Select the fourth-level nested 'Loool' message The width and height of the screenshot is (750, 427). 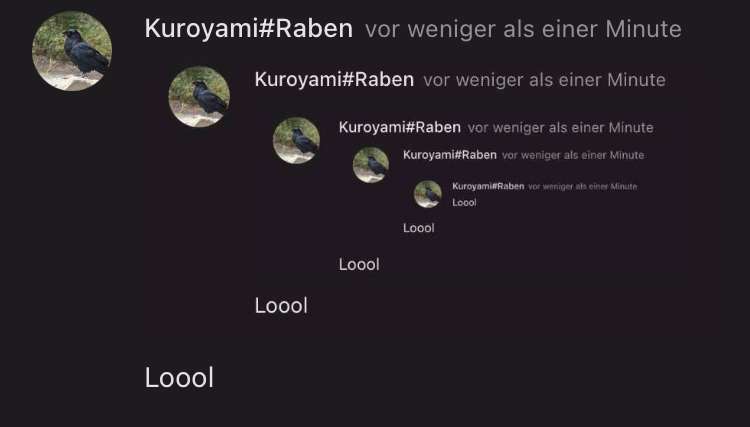coord(419,228)
